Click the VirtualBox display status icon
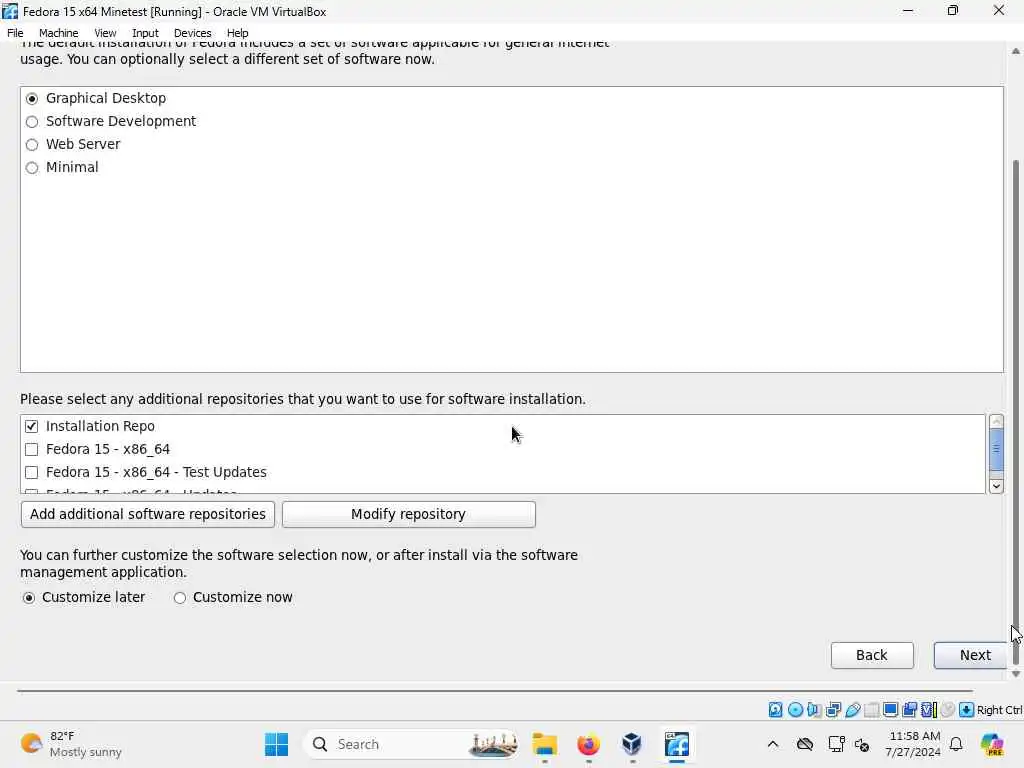The width and height of the screenshot is (1024, 768). [890, 710]
